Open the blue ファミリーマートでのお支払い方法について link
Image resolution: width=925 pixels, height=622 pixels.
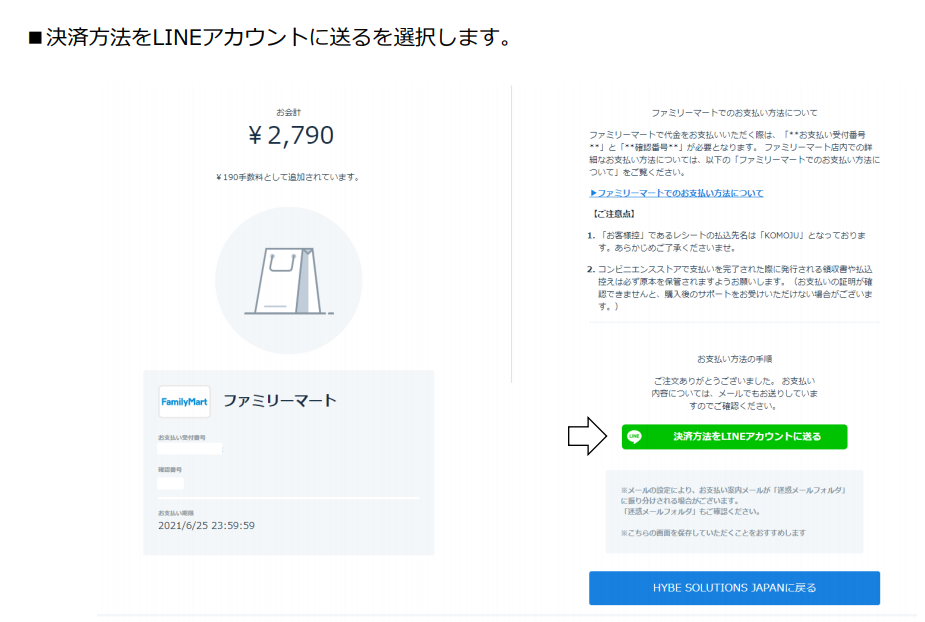(676, 193)
